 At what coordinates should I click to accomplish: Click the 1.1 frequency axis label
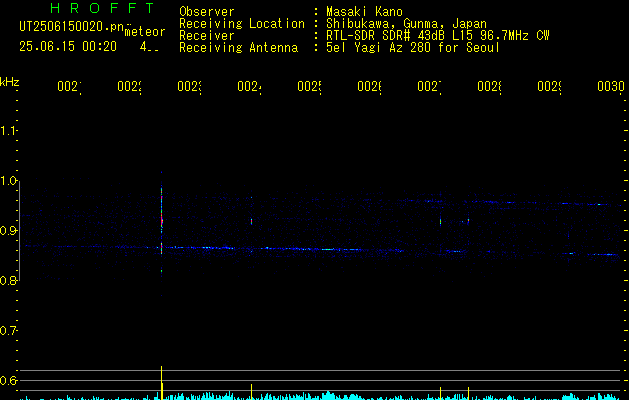point(8,131)
